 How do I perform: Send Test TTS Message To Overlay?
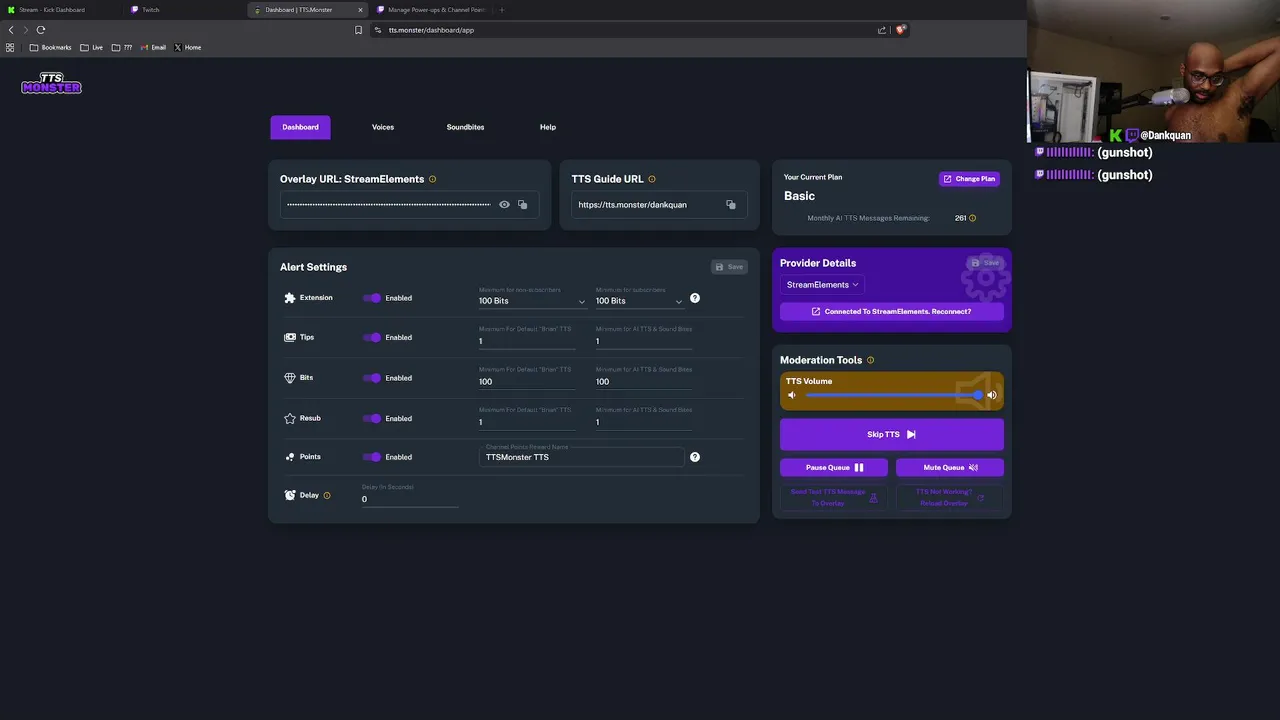tap(834, 497)
